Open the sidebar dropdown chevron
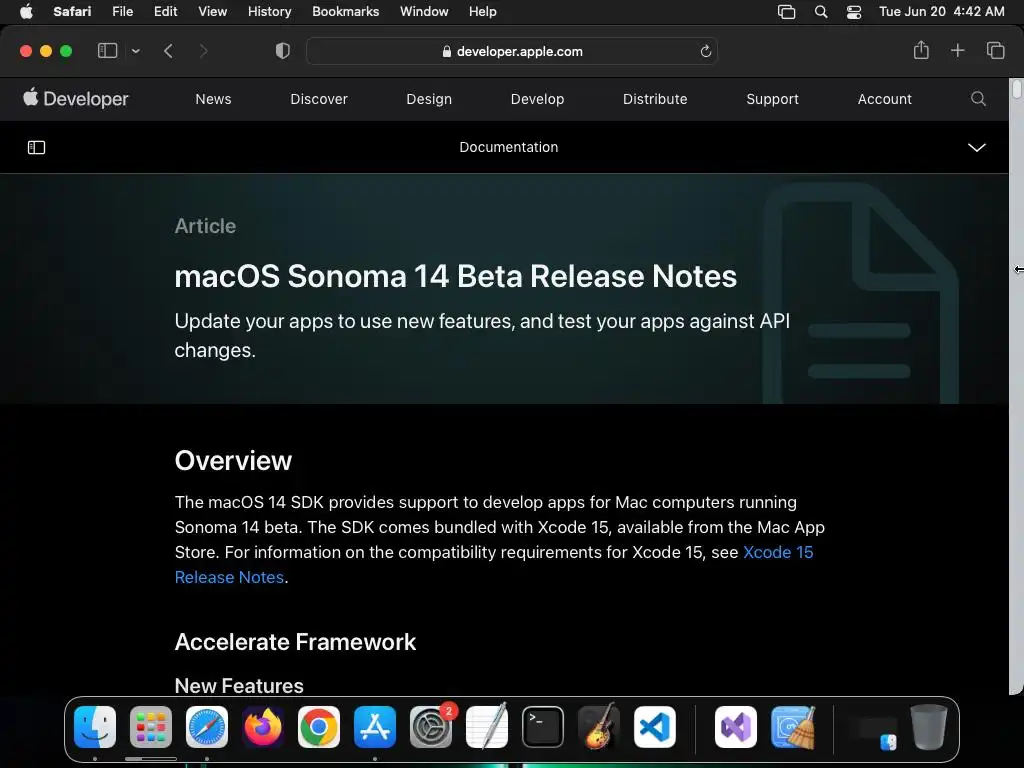Image resolution: width=1024 pixels, height=768 pixels. [x=135, y=51]
